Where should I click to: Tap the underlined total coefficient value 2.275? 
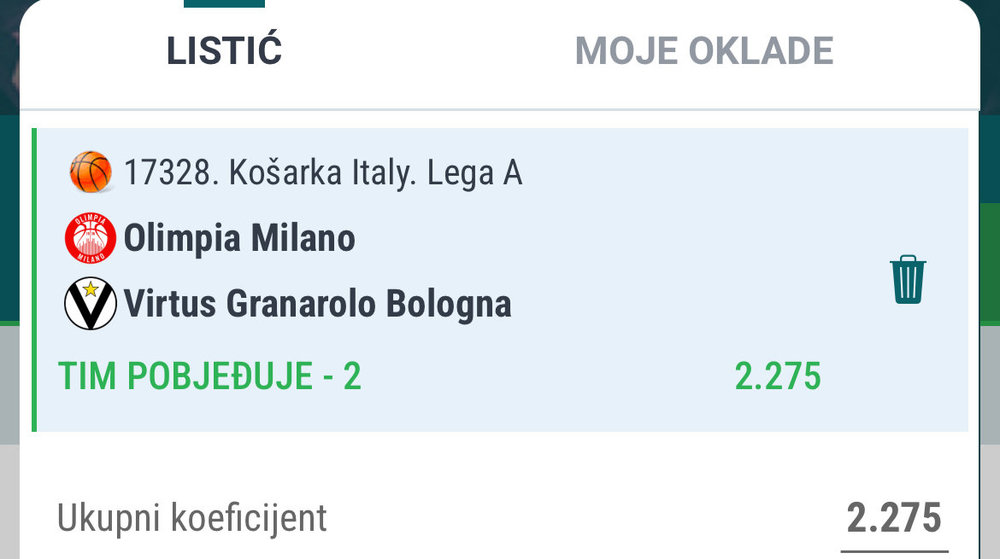(x=894, y=518)
